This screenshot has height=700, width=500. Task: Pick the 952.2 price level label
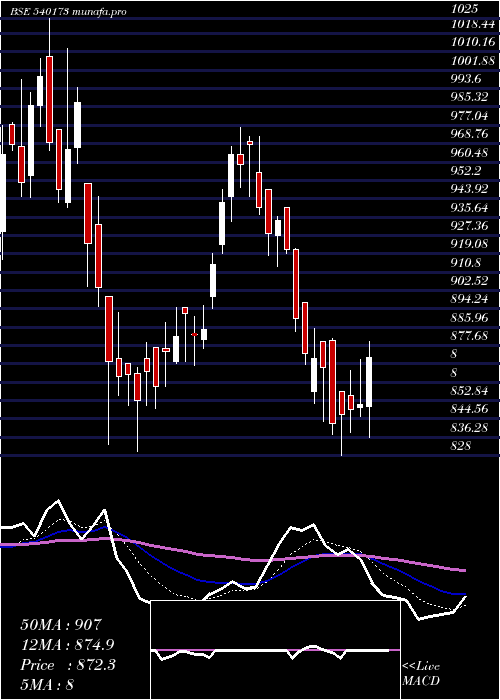(x=467, y=171)
